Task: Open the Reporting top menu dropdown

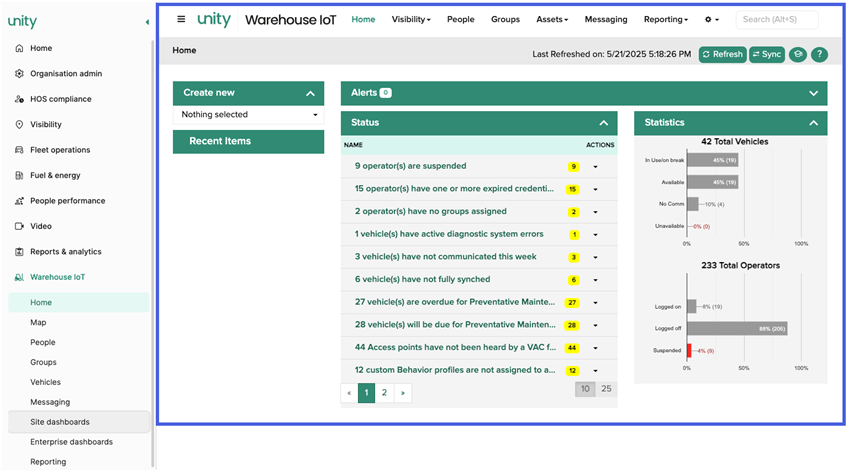Action: (x=666, y=19)
